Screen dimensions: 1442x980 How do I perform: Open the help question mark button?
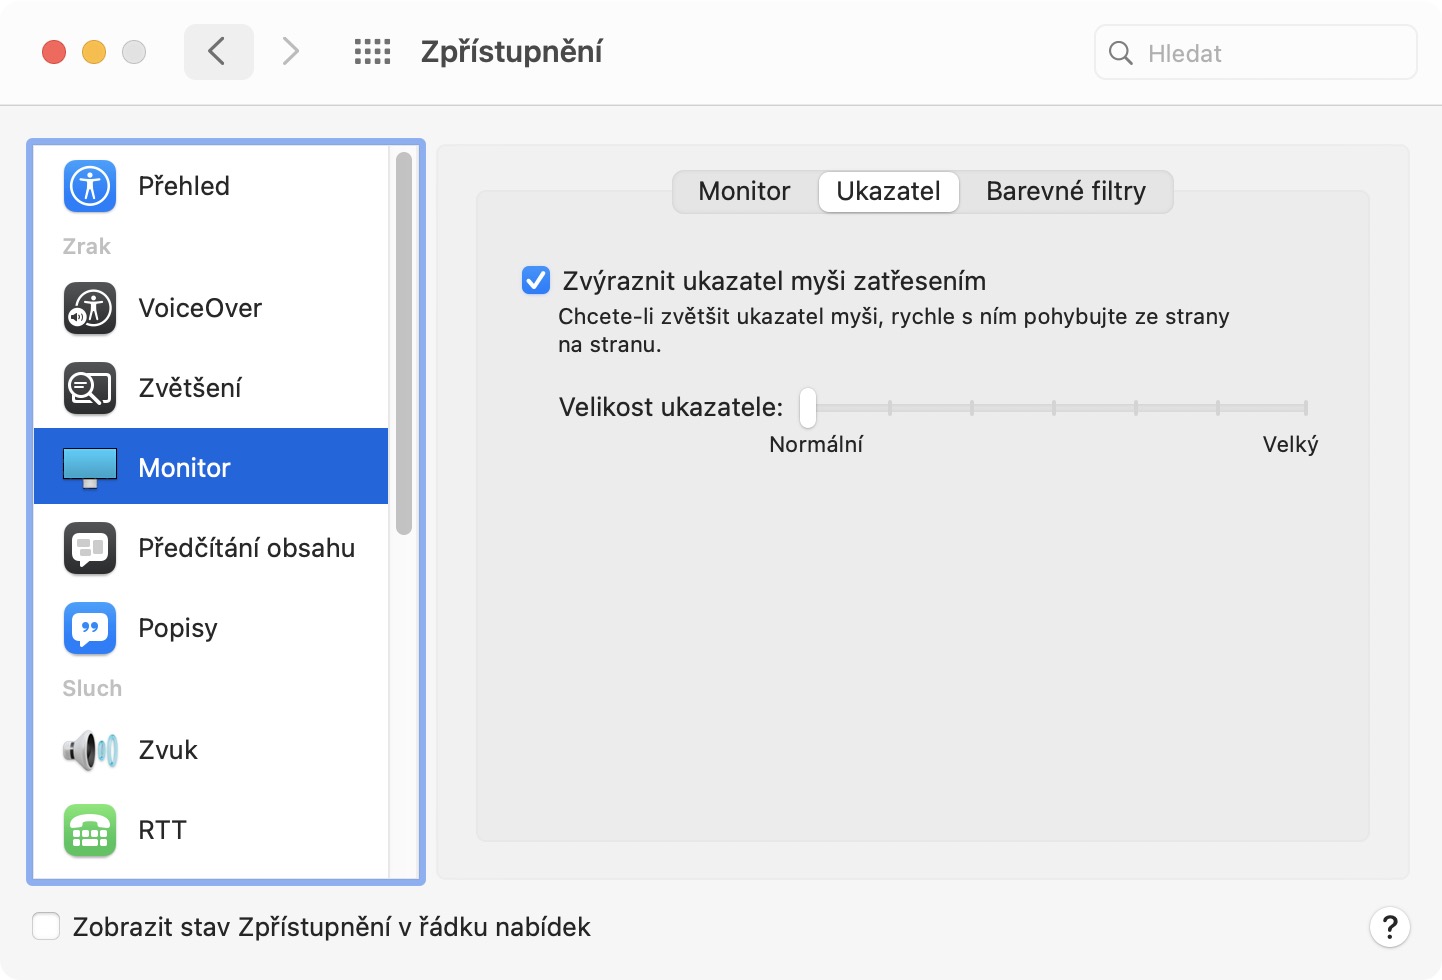[x=1389, y=927]
